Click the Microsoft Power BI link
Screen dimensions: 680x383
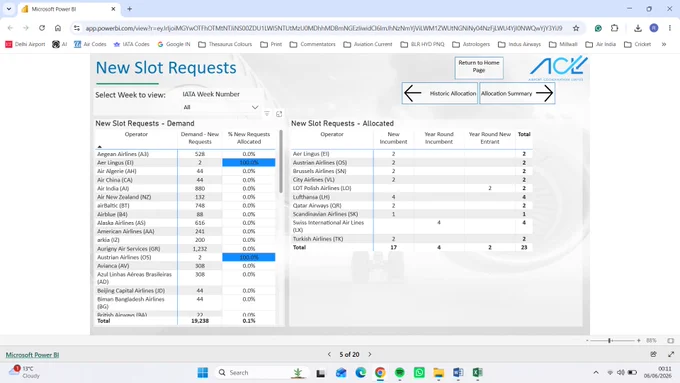[x=32, y=355]
